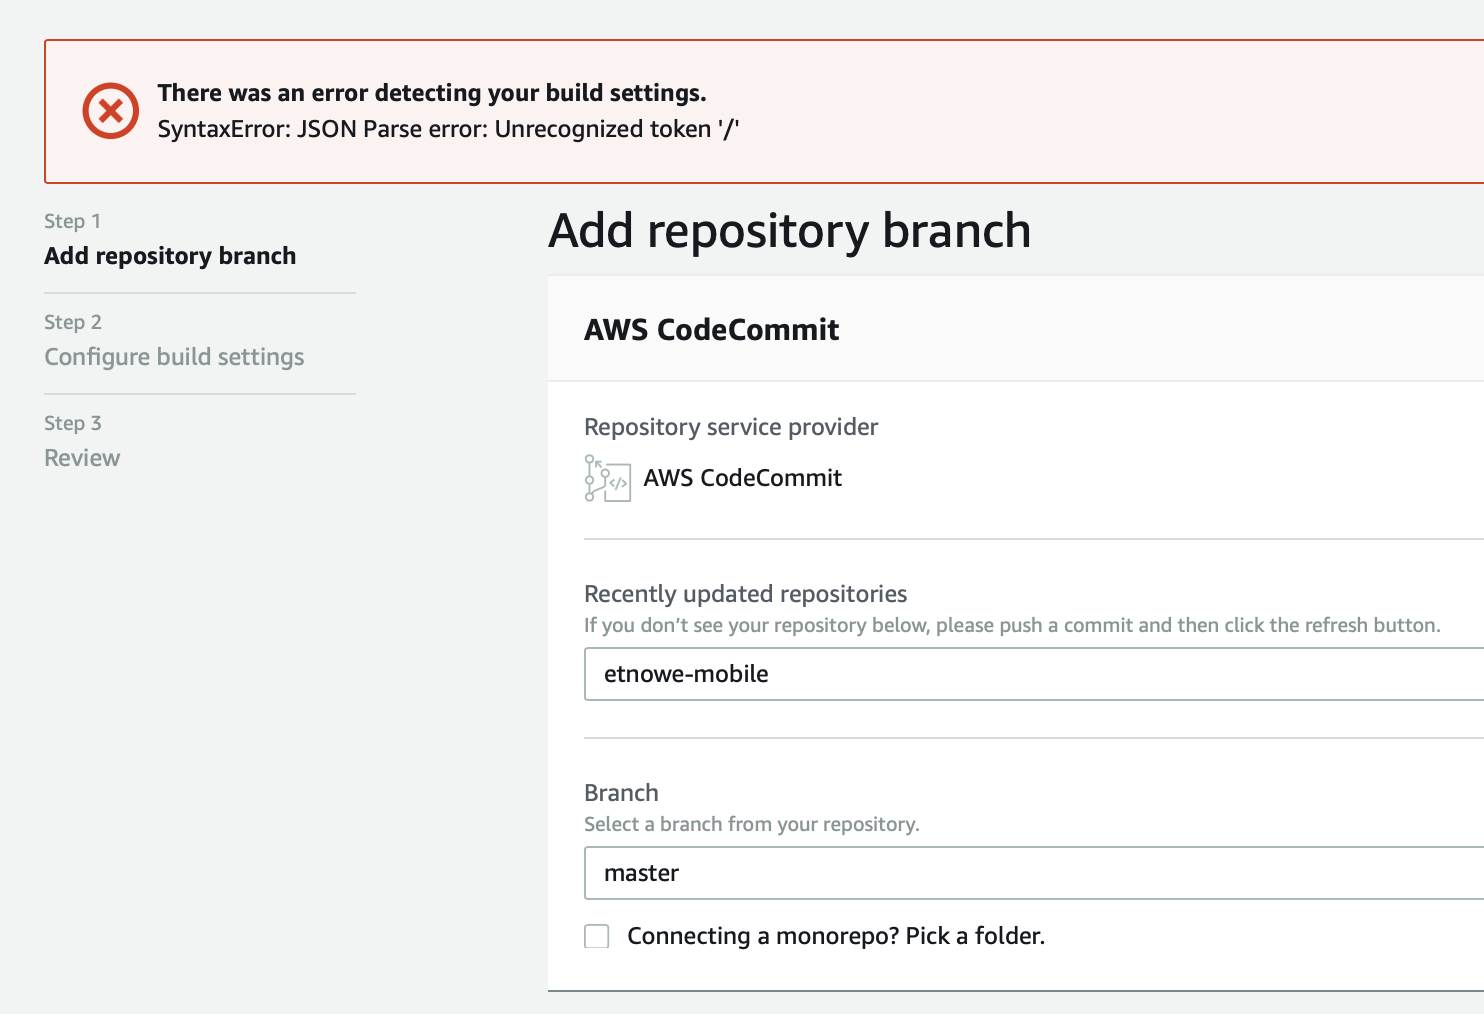Click the refresh instruction text under repositories
This screenshot has width=1484, height=1014.
(x=1011, y=625)
